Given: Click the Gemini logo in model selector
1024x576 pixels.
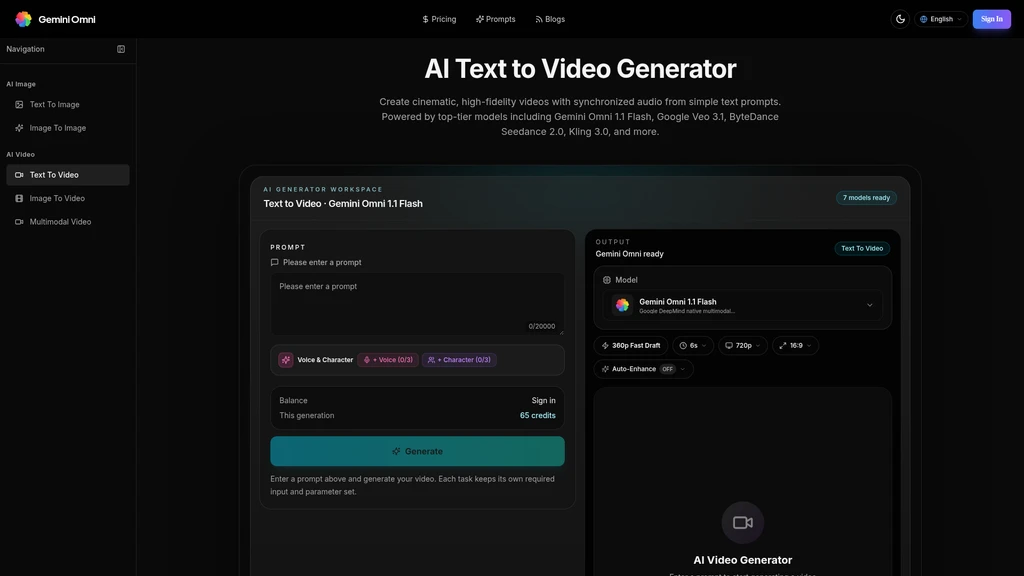Looking at the screenshot, I should (622, 305).
